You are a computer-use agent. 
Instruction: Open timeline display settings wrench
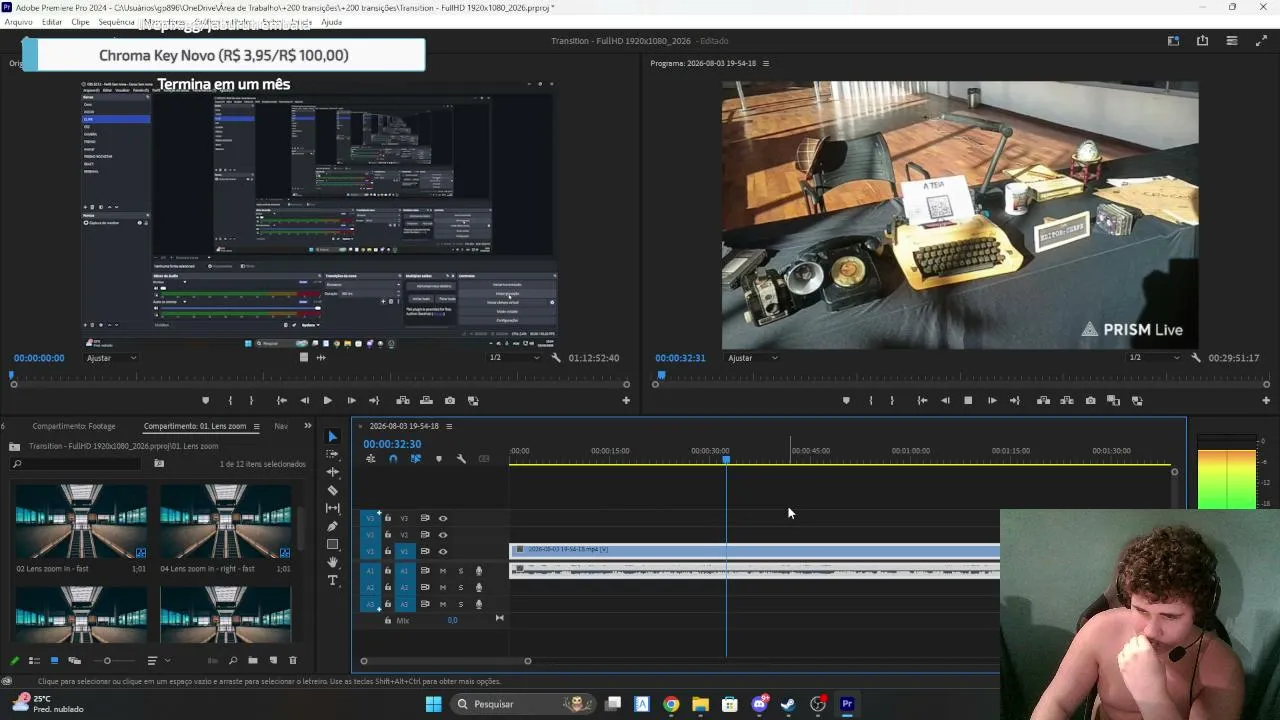click(x=461, y=459)
